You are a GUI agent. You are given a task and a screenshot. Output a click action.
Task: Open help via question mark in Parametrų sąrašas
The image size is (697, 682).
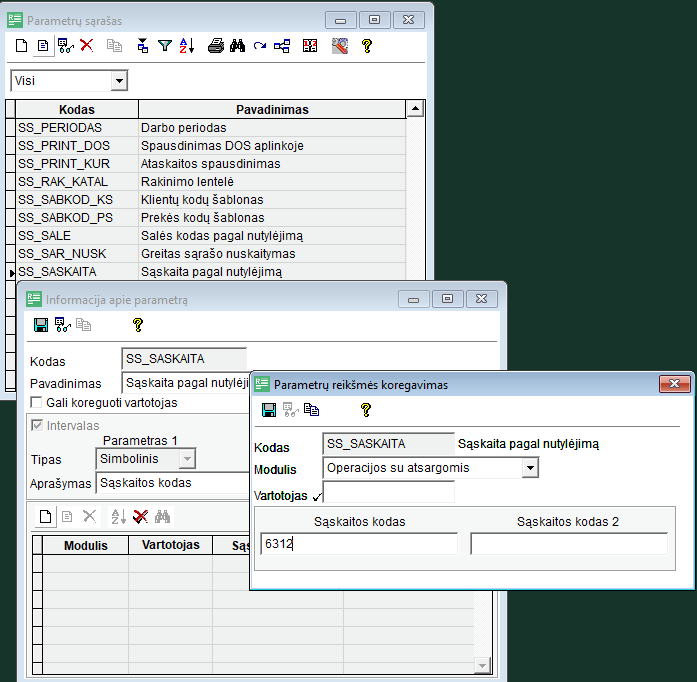[367, 45]
